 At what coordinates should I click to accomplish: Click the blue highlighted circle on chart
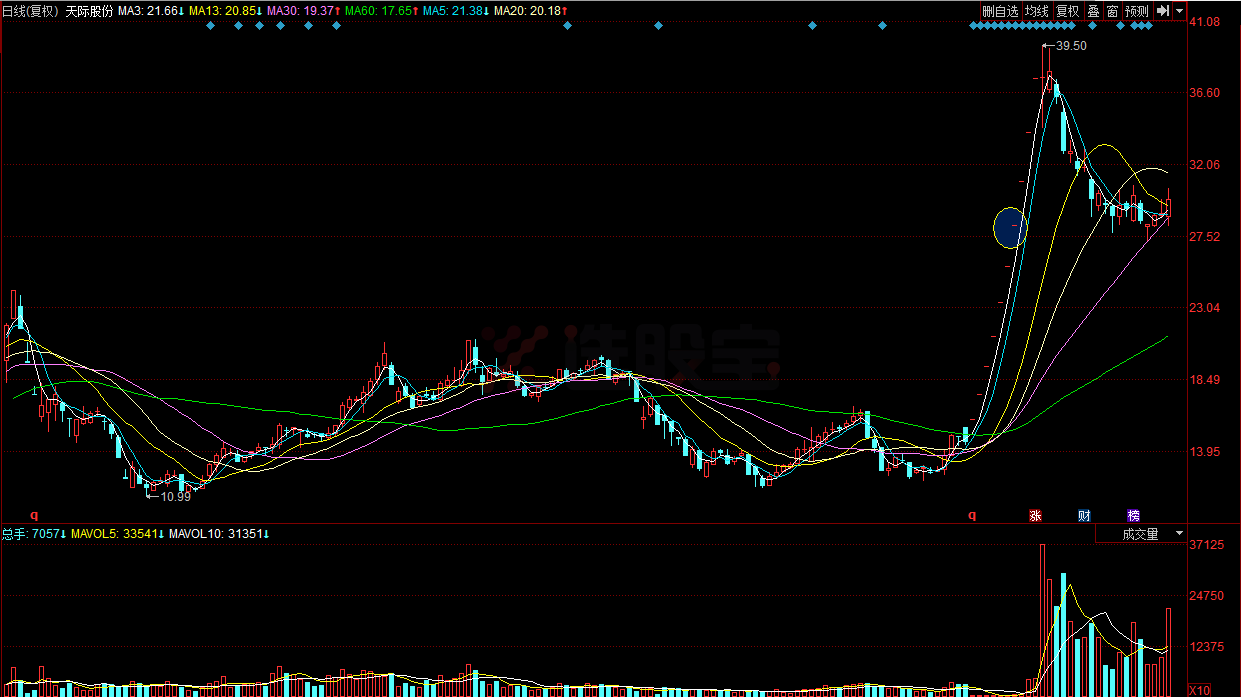click(1010, 228)
